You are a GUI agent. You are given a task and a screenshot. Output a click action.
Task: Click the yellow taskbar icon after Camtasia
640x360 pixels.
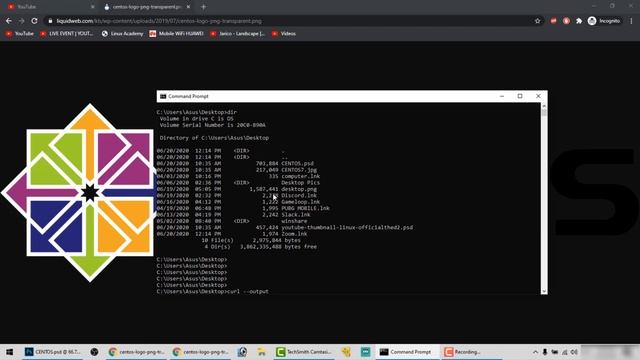(x=346, y=352)
